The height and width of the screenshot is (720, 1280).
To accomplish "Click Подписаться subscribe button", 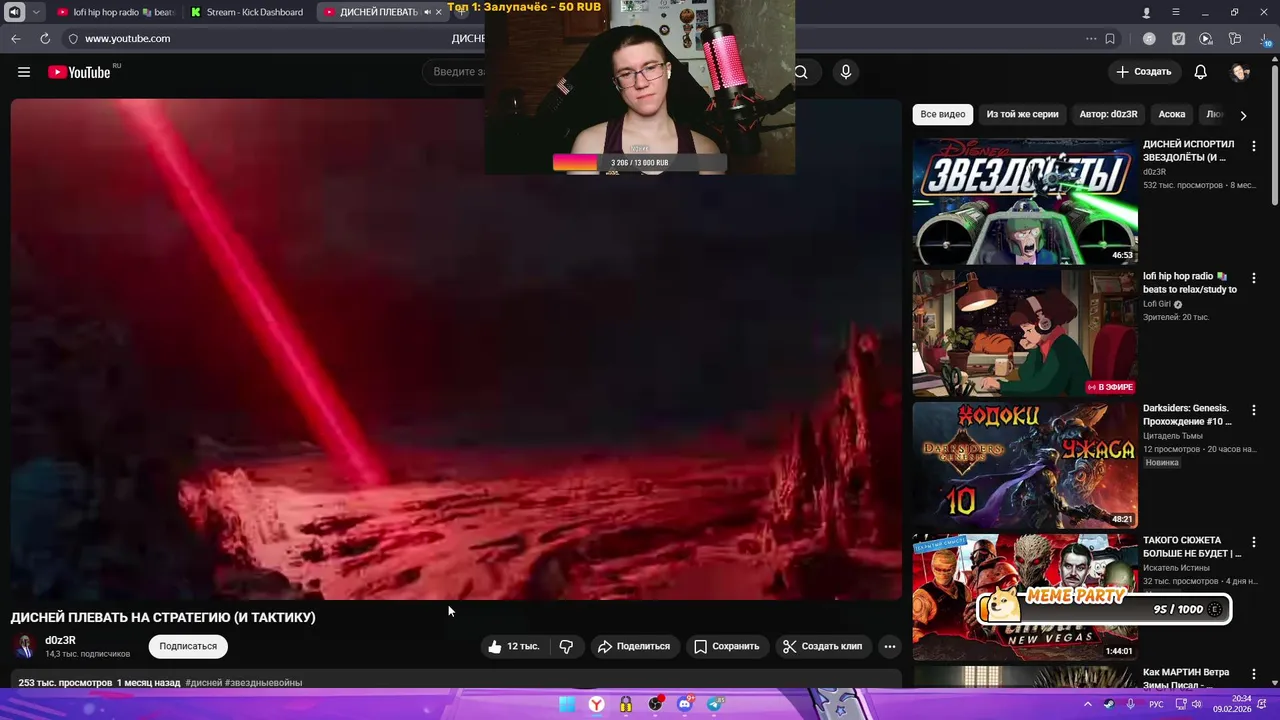I will point(188,646).
